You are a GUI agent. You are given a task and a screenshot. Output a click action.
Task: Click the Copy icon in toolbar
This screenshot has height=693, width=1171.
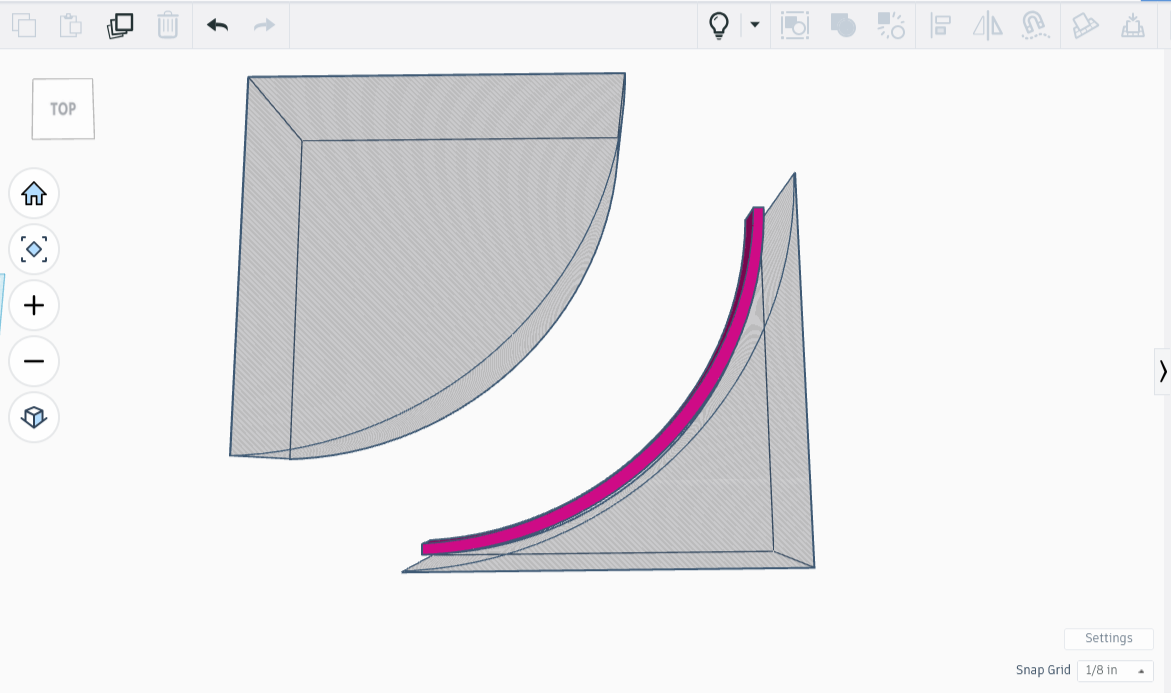(x=24, y=25)
